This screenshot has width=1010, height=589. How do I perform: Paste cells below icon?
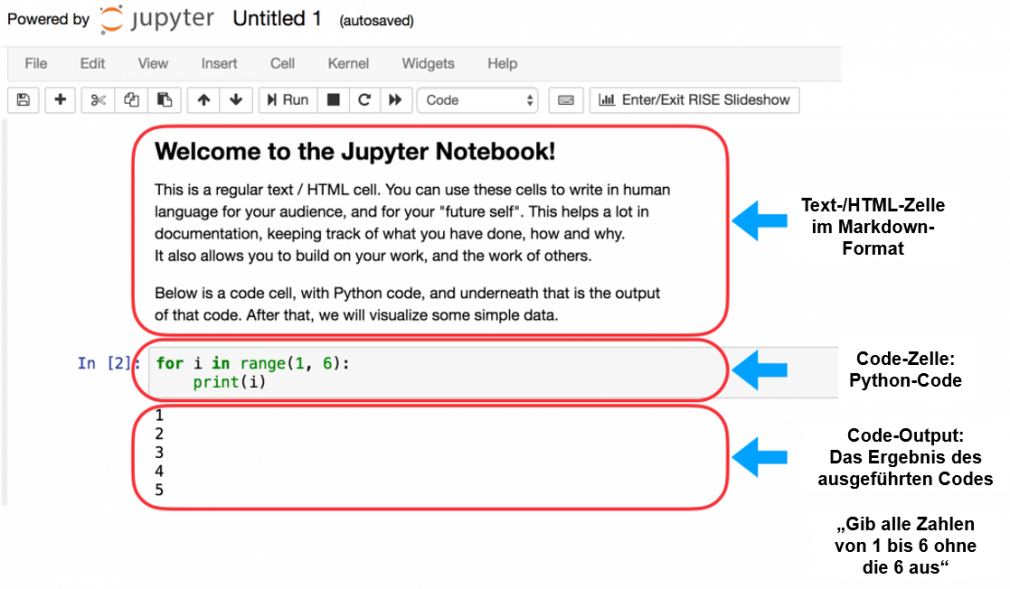[x=165, y=100]
